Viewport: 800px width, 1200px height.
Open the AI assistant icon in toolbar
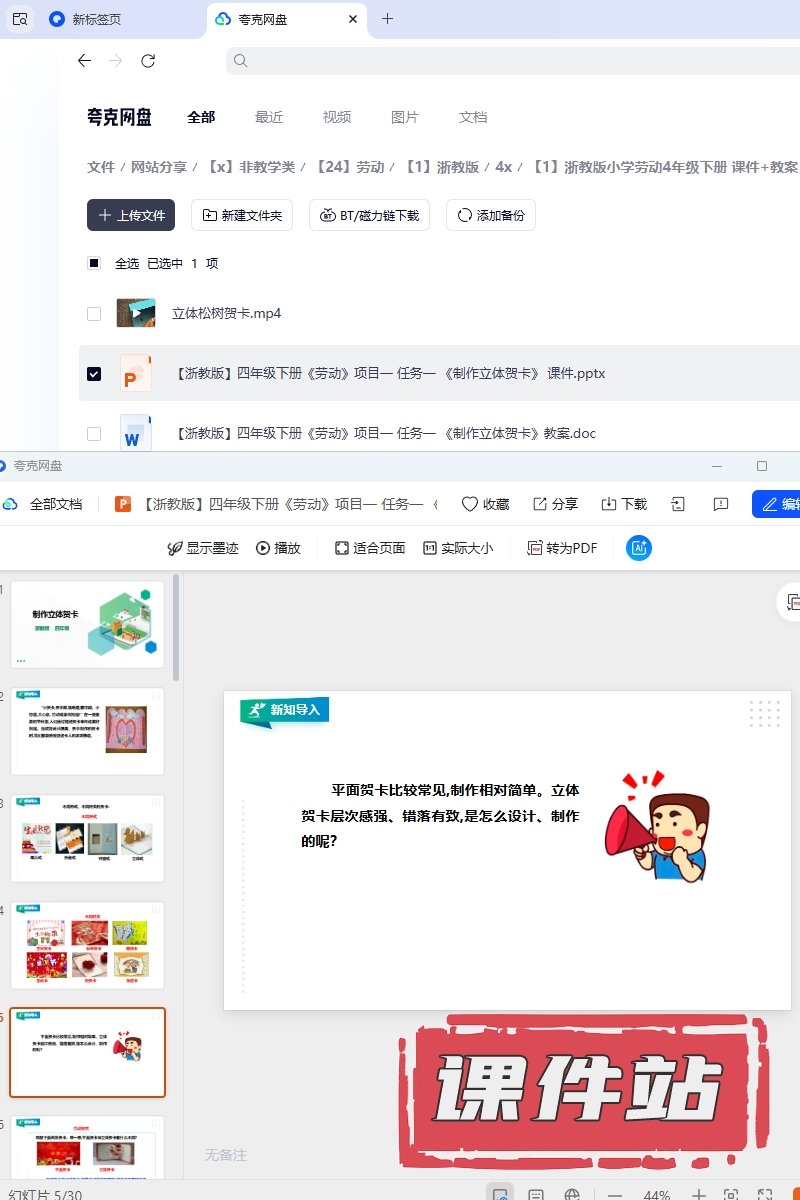pyautogui.click(x=639, y=548)
